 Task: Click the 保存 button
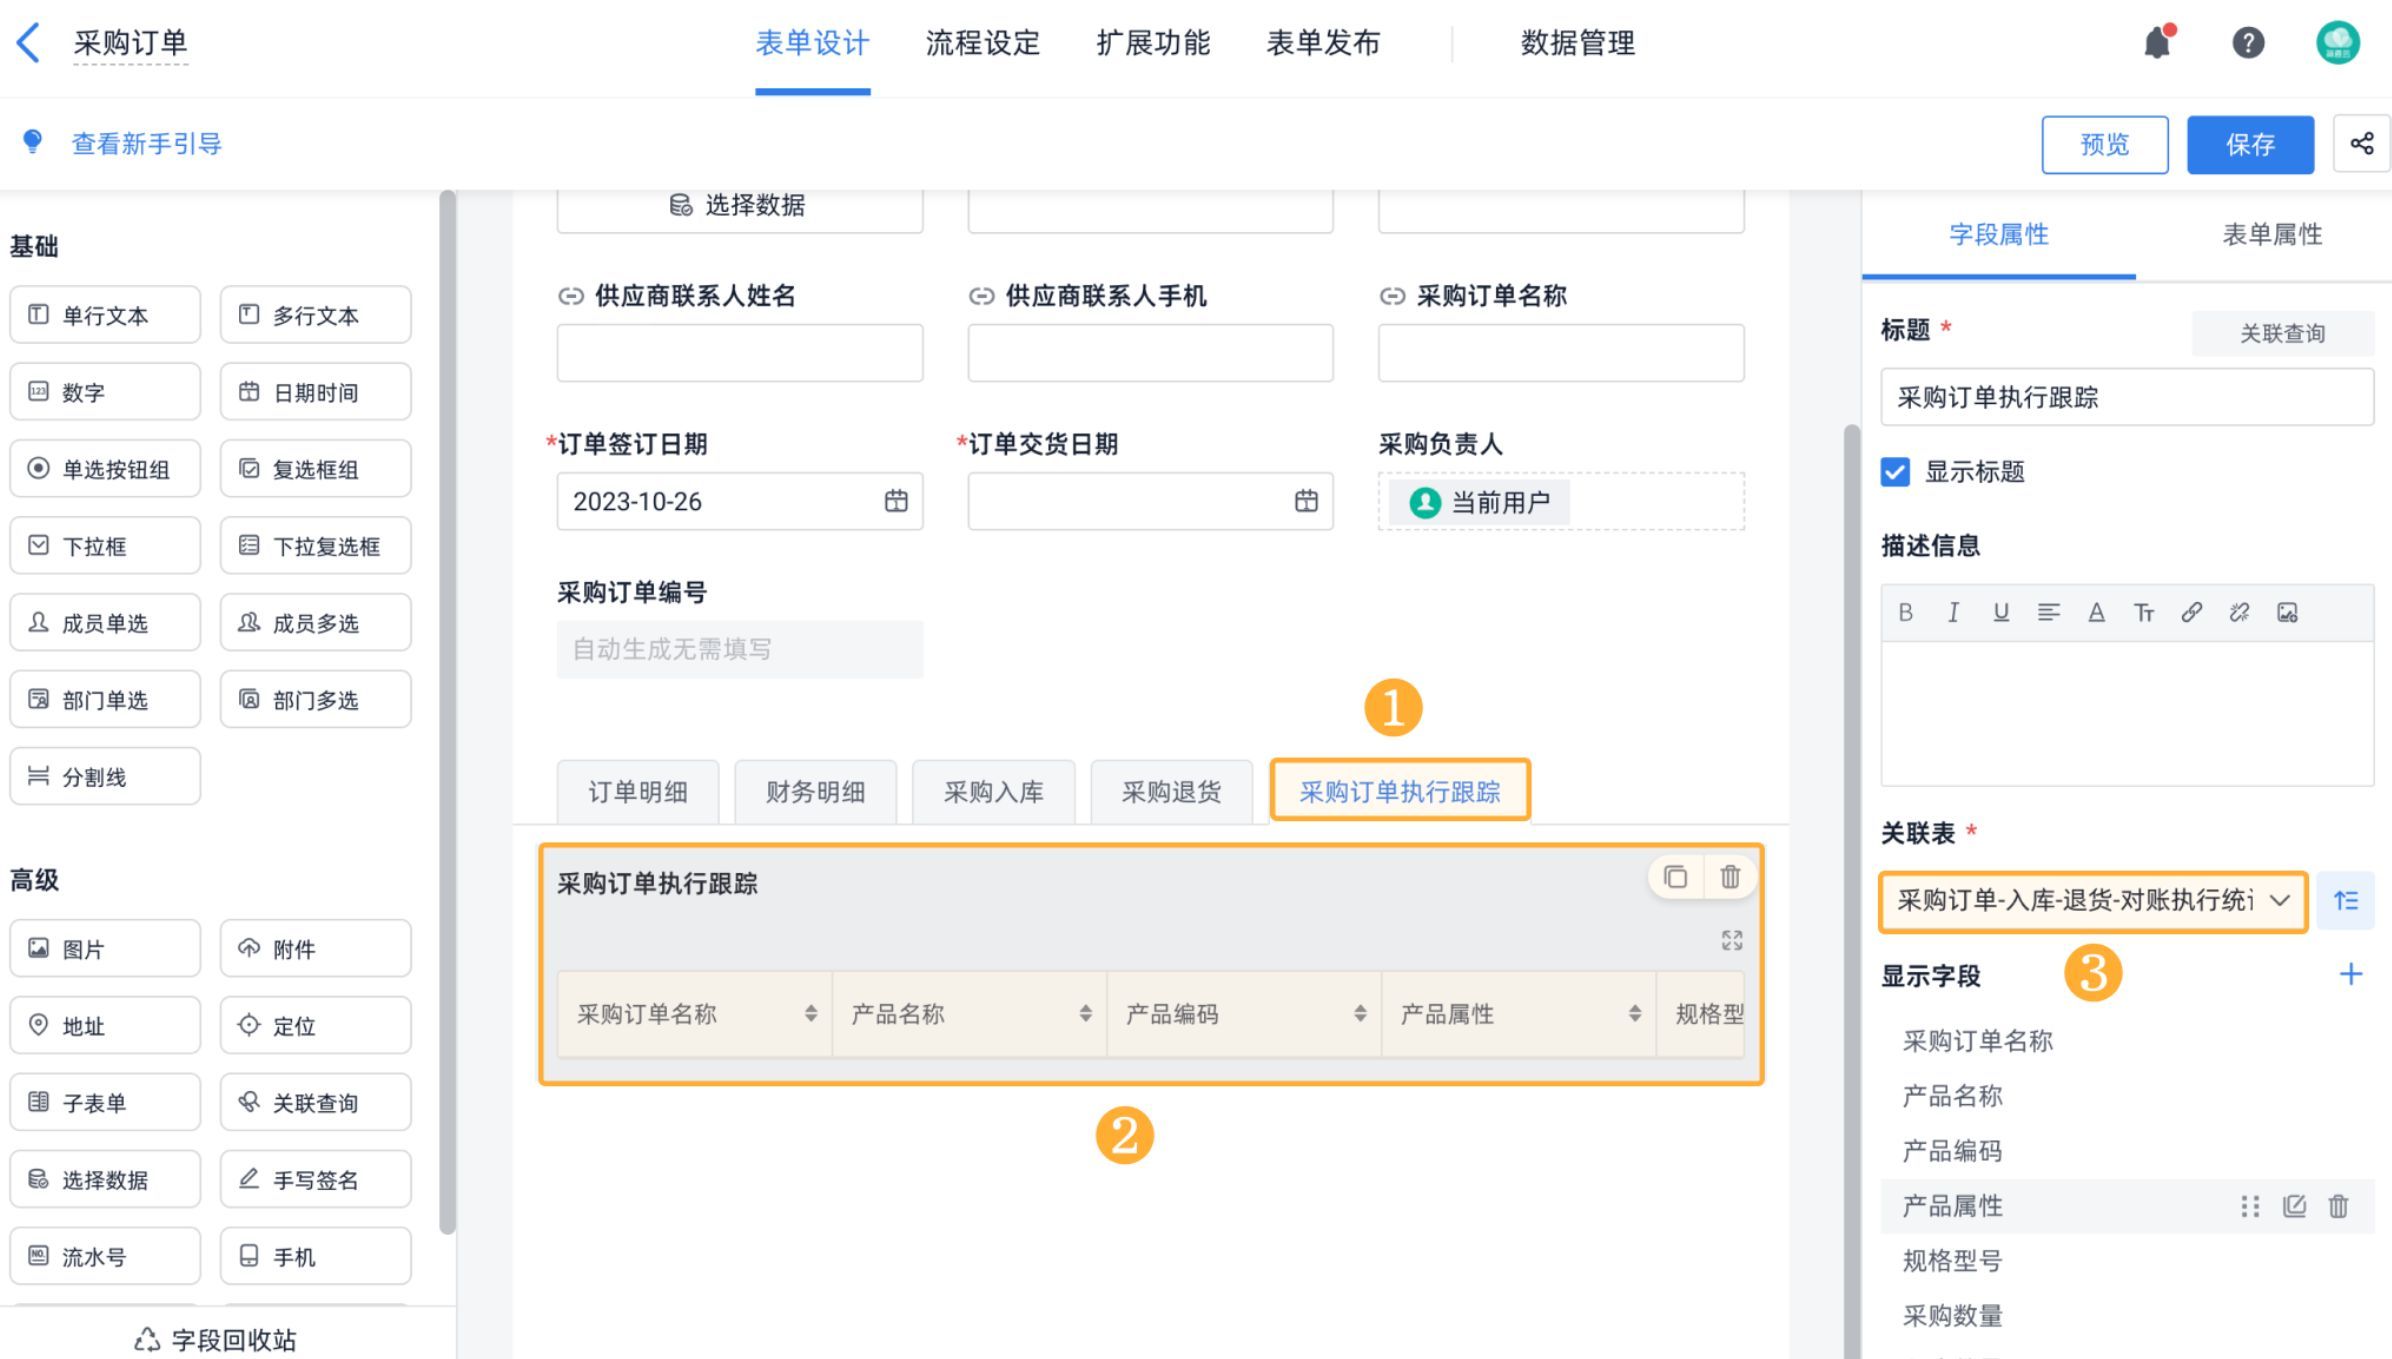(2249, 144)
